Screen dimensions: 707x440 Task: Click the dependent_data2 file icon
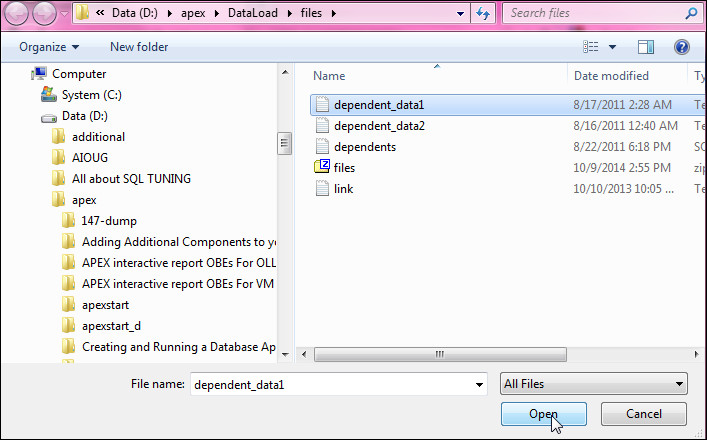pyautogui.click(x=322, y=125)
